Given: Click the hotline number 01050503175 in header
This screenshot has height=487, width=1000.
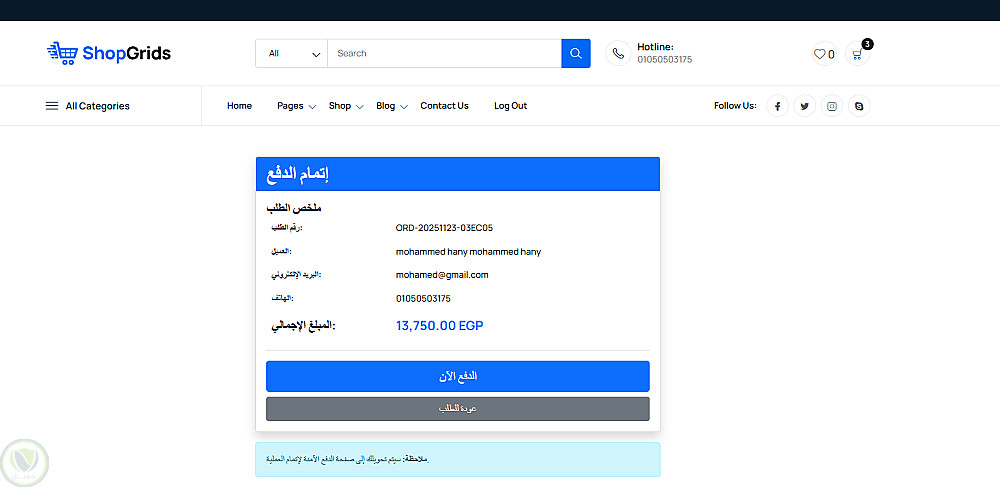Looking at the screenshot, I should tap(665, 60).
